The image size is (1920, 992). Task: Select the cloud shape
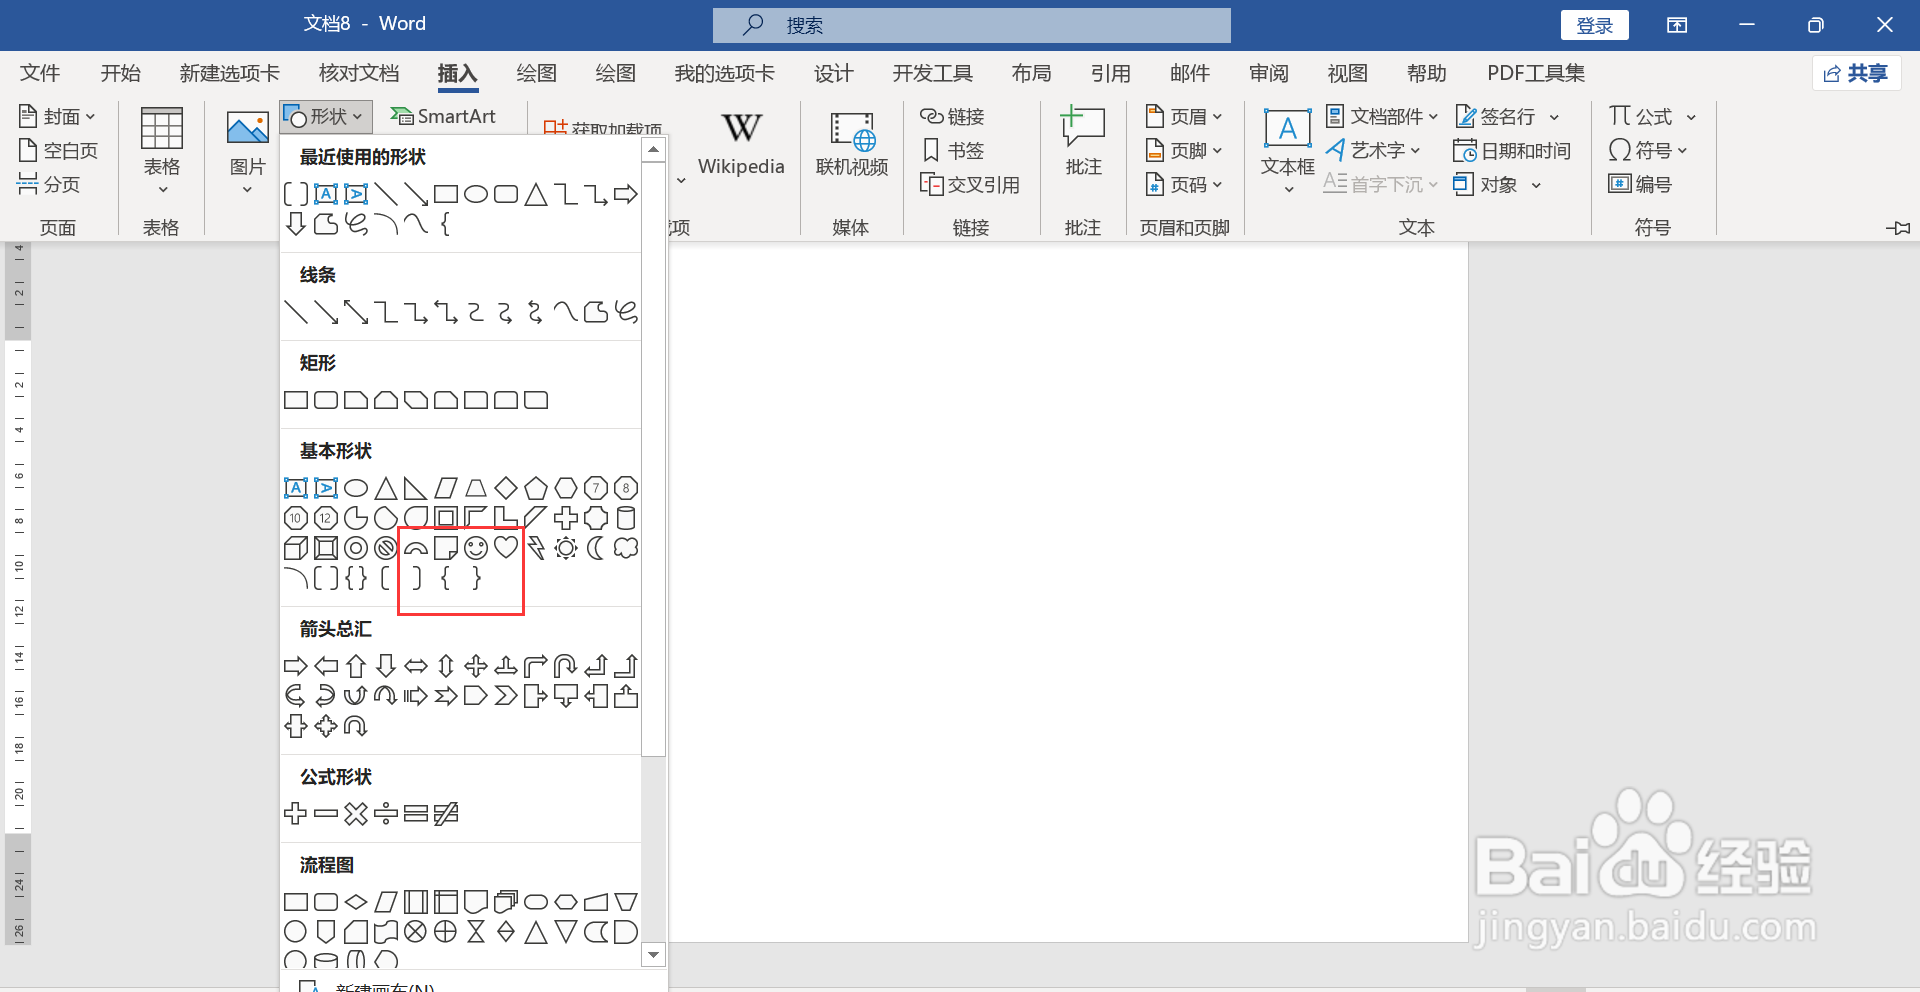[x=626, y=548]
